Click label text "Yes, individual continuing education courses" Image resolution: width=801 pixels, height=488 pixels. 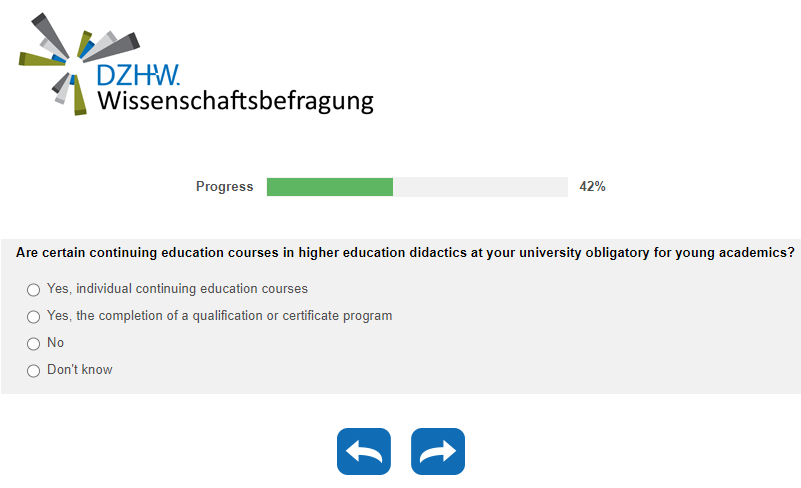tap(177, 289)
